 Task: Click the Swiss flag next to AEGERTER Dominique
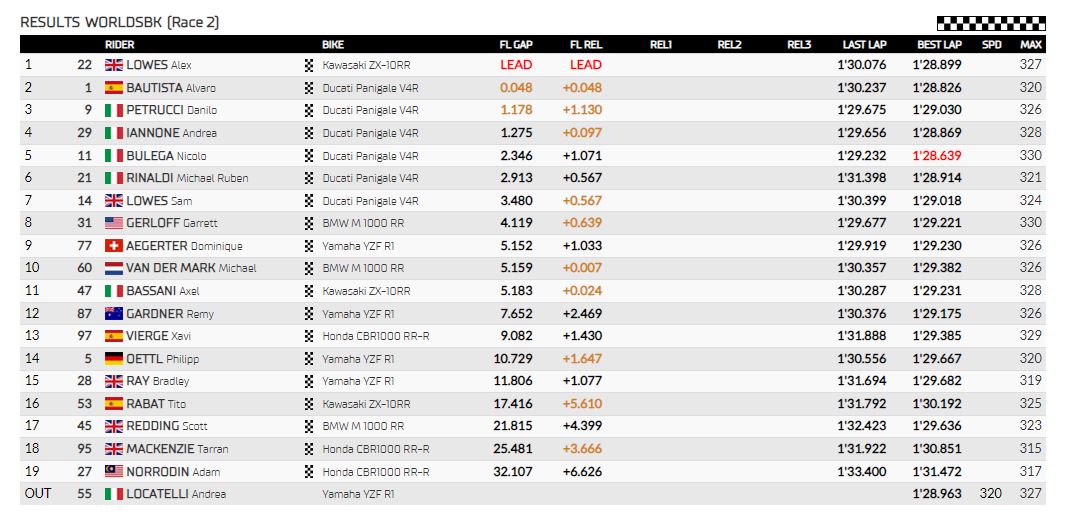(114, 246)
